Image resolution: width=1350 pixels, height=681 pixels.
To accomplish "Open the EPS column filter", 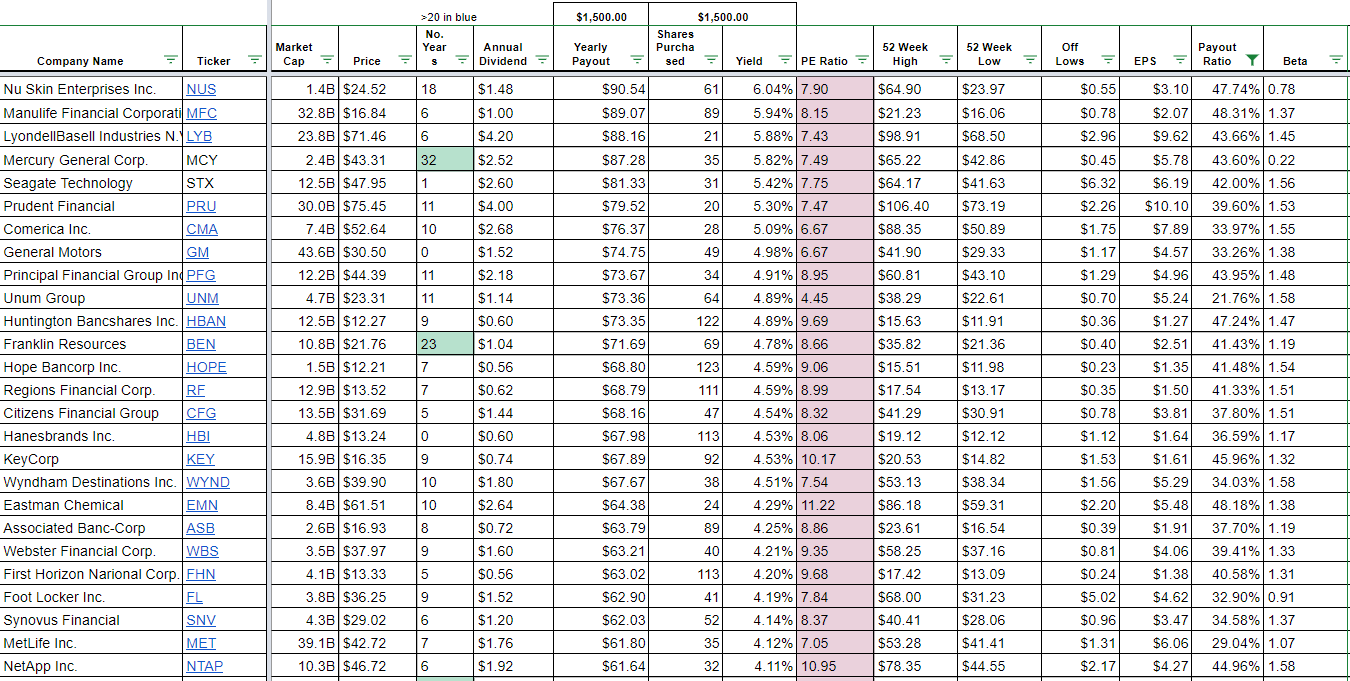I will [x=1179, y=60].
